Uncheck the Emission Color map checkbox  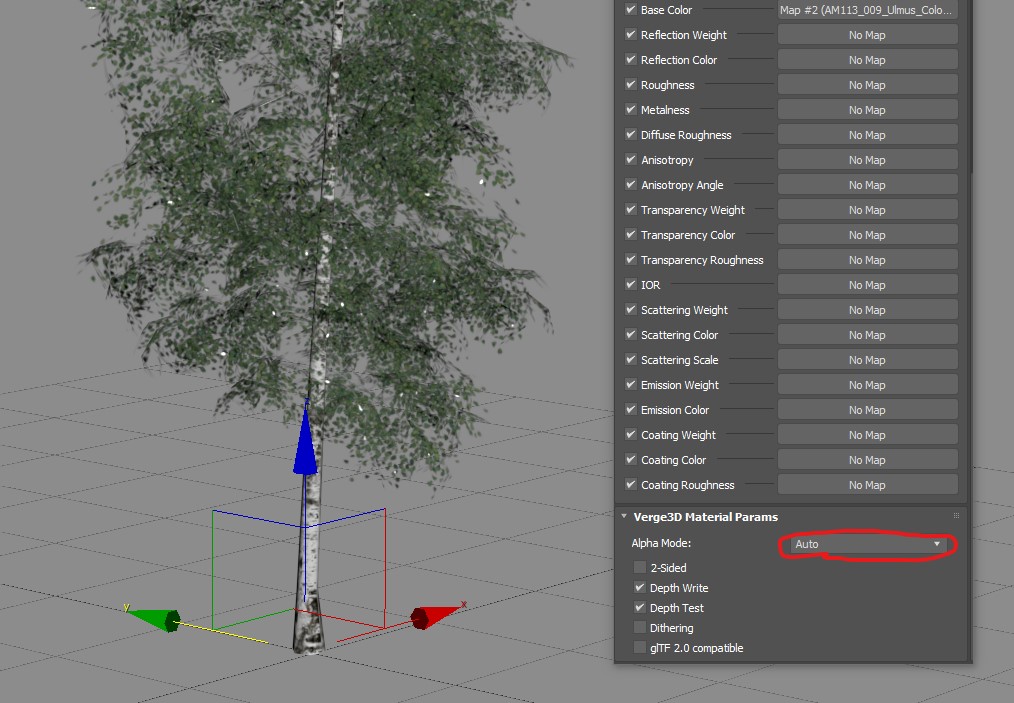[x=631, y=410]
